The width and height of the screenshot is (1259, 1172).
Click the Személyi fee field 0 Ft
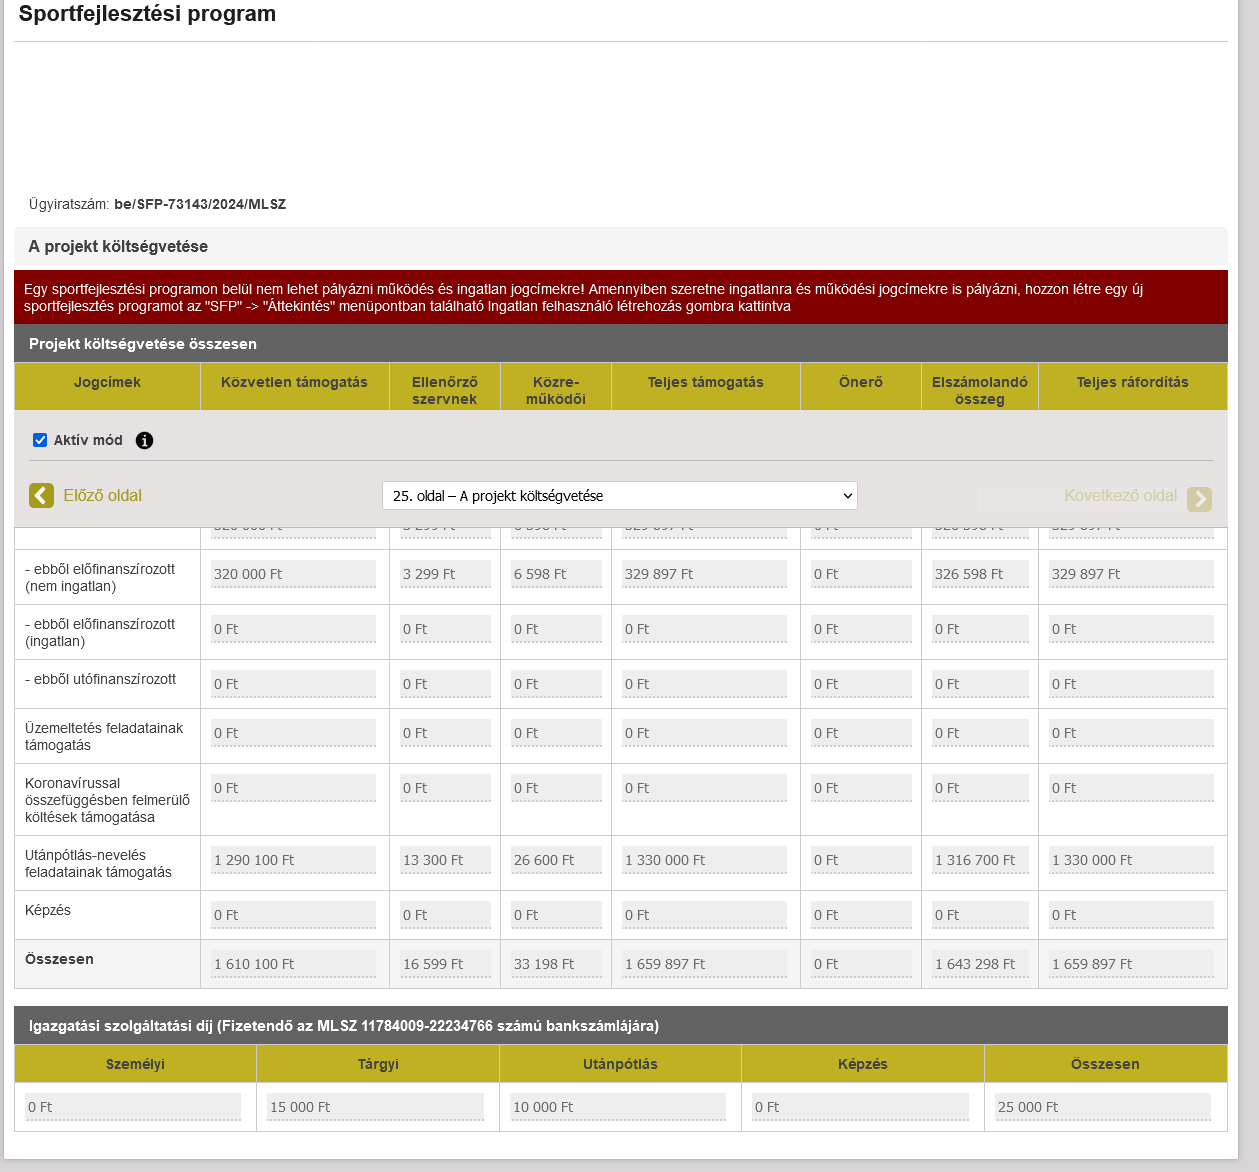(133, 1107)
